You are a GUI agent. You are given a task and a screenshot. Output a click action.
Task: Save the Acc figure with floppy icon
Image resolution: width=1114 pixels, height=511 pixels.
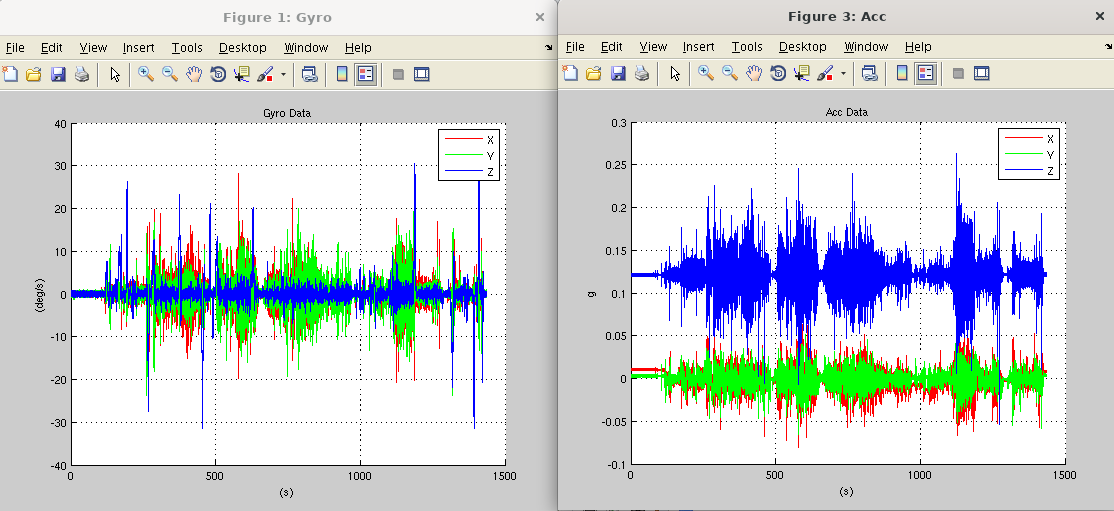[x=617, y=73]
